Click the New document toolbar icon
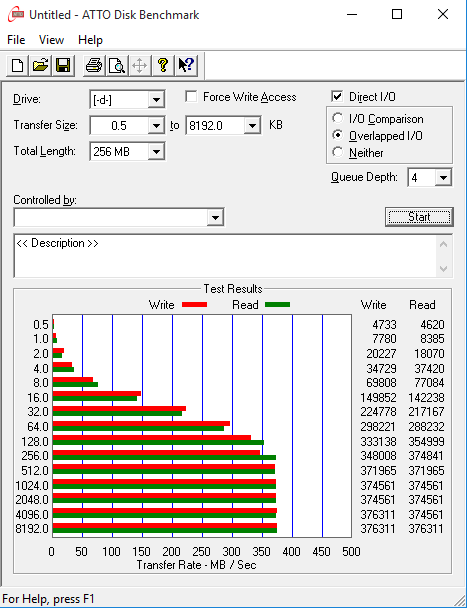 point(17,65)
